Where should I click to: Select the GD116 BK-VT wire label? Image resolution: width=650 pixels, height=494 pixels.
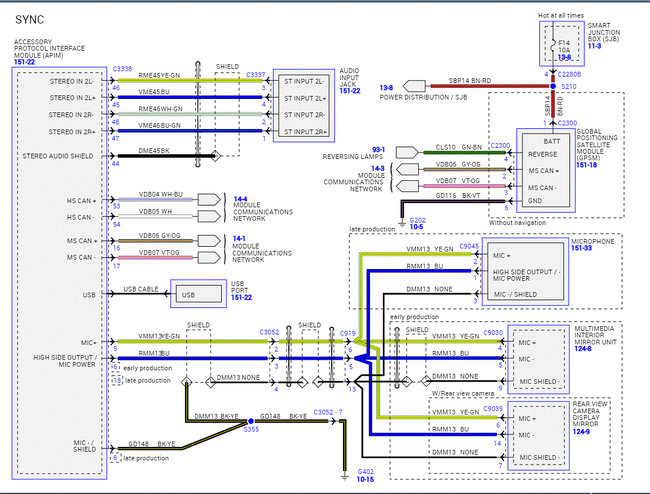coord(458,196)
